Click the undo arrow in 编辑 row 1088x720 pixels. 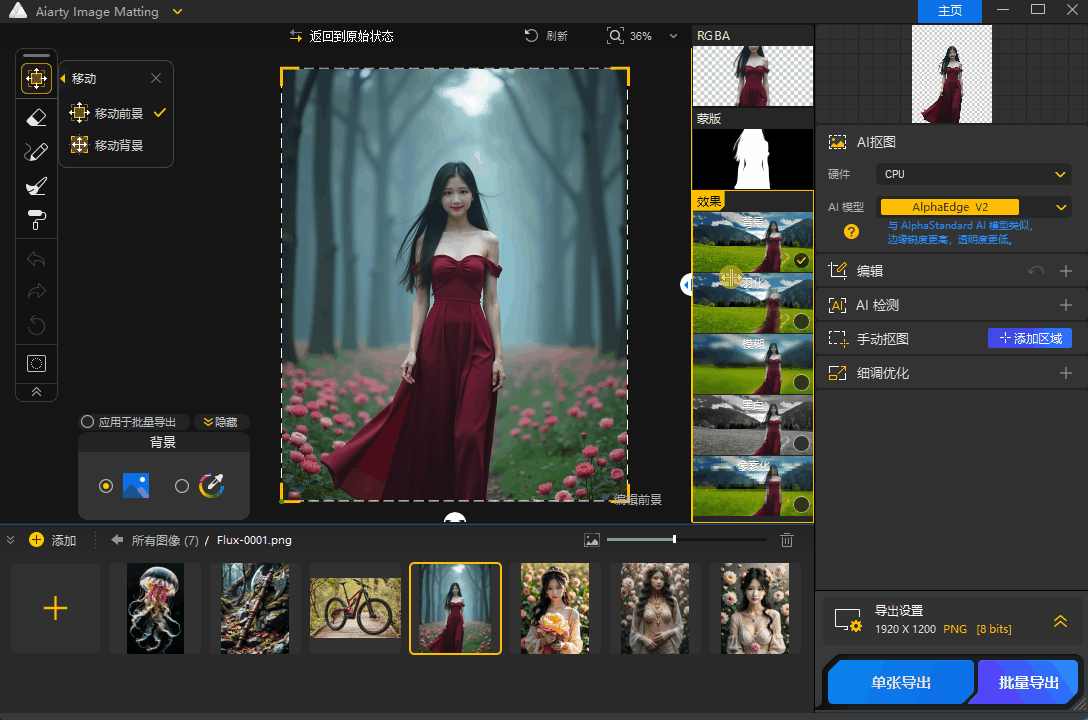(1036, 271)
